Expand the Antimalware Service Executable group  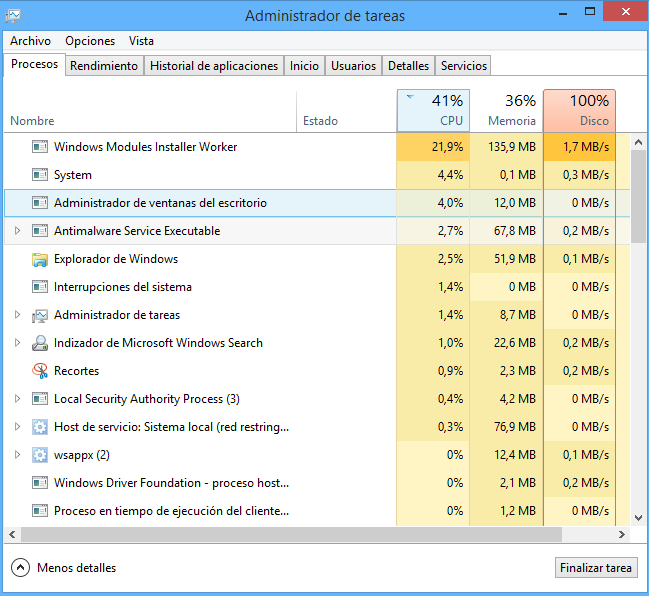tap(17, 231)
